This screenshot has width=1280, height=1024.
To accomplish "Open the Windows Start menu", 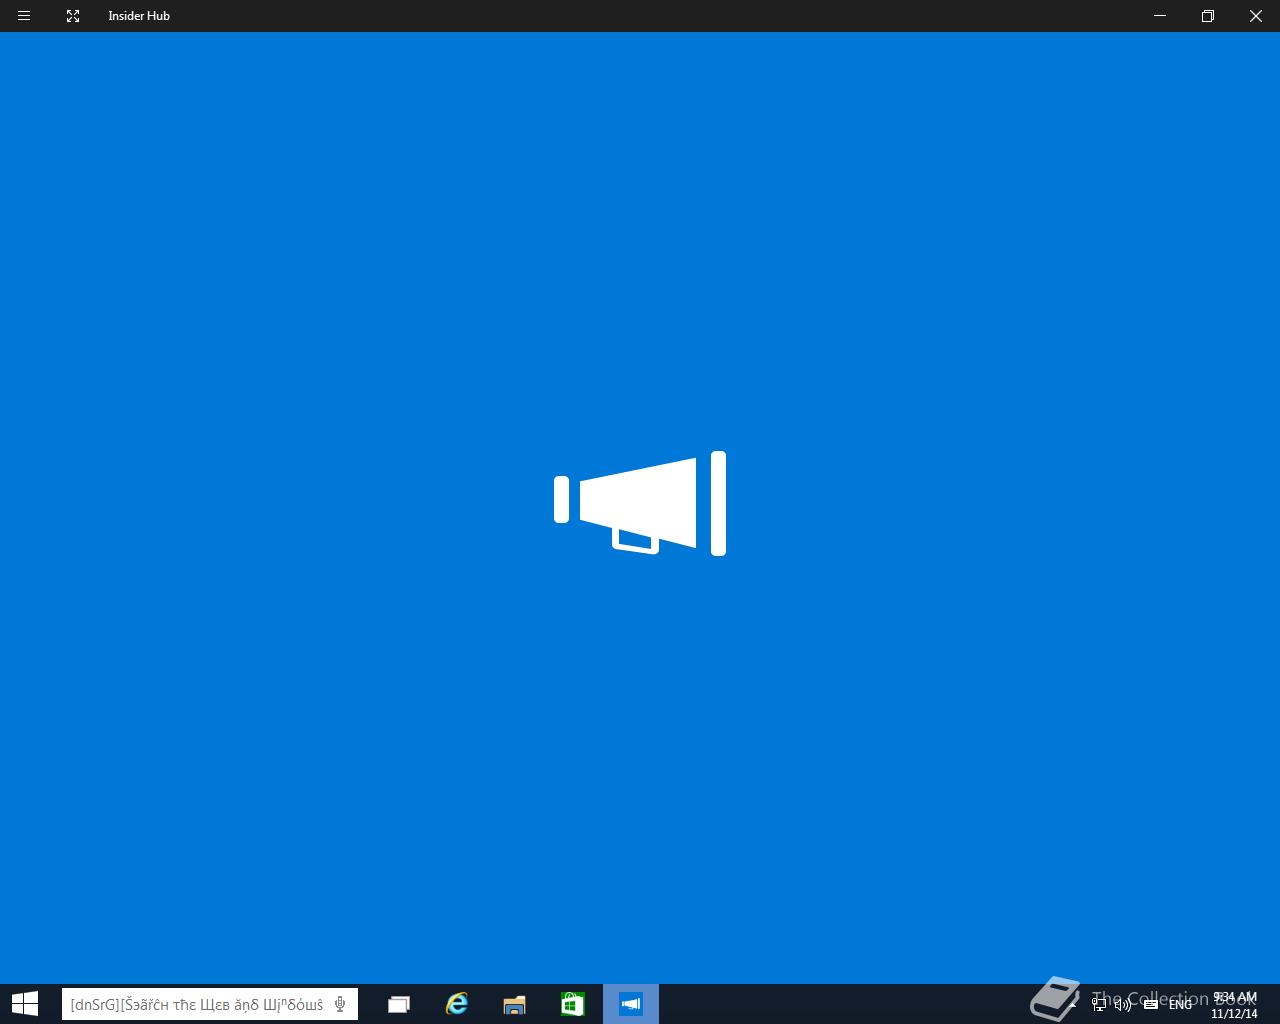I will point(24,1004).
